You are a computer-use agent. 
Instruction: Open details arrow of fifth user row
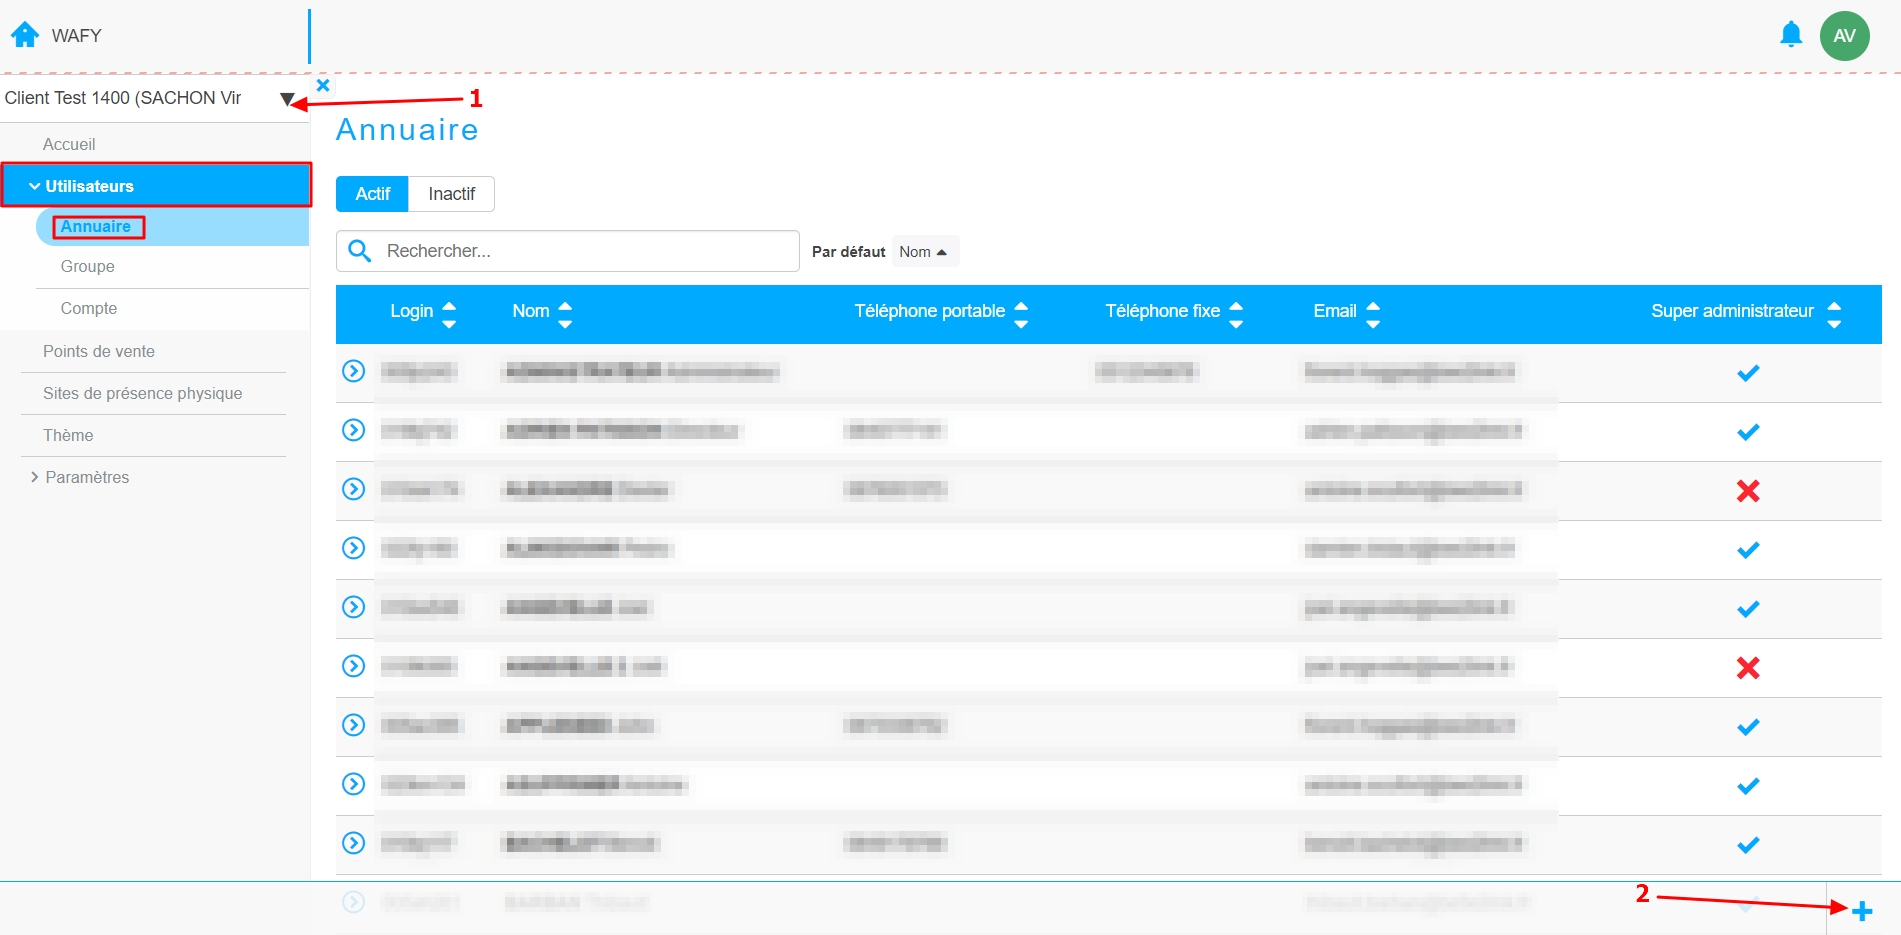354,607
